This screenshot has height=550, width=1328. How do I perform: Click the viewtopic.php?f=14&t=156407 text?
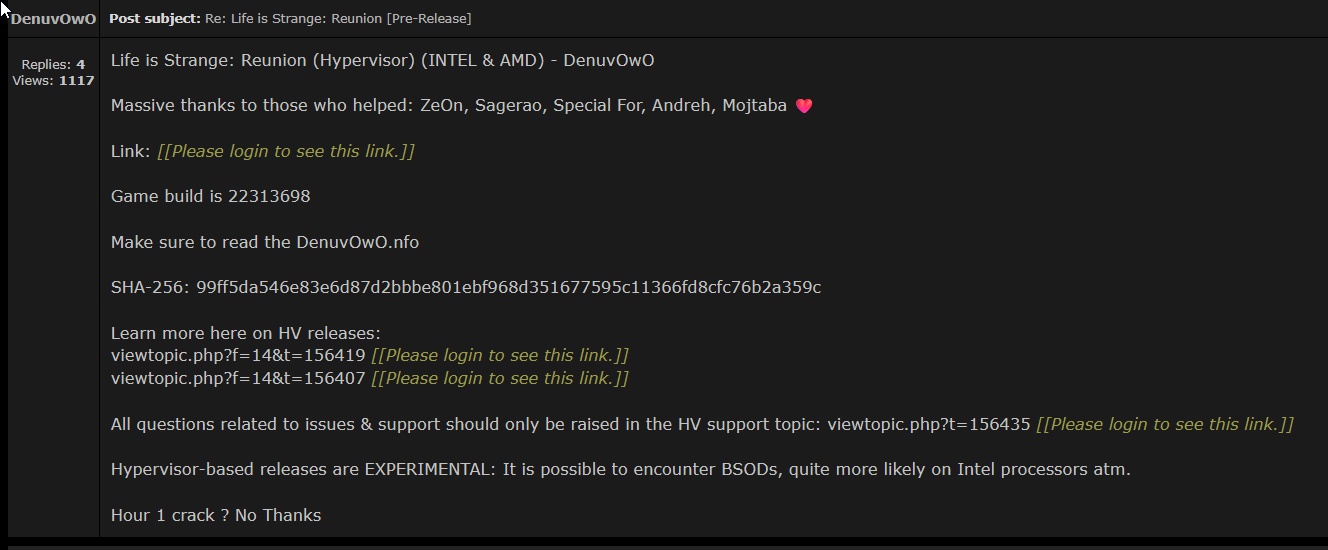(238, 378)
